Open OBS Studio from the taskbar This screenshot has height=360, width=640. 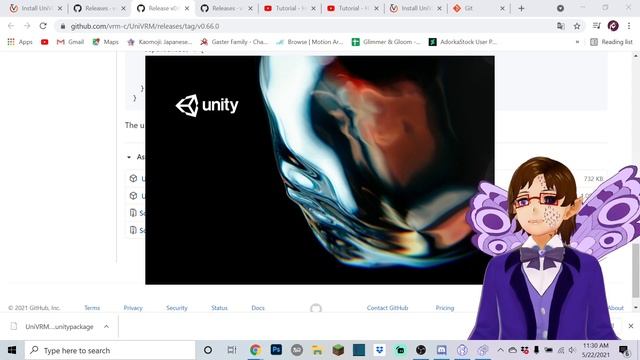click(421, 350)
